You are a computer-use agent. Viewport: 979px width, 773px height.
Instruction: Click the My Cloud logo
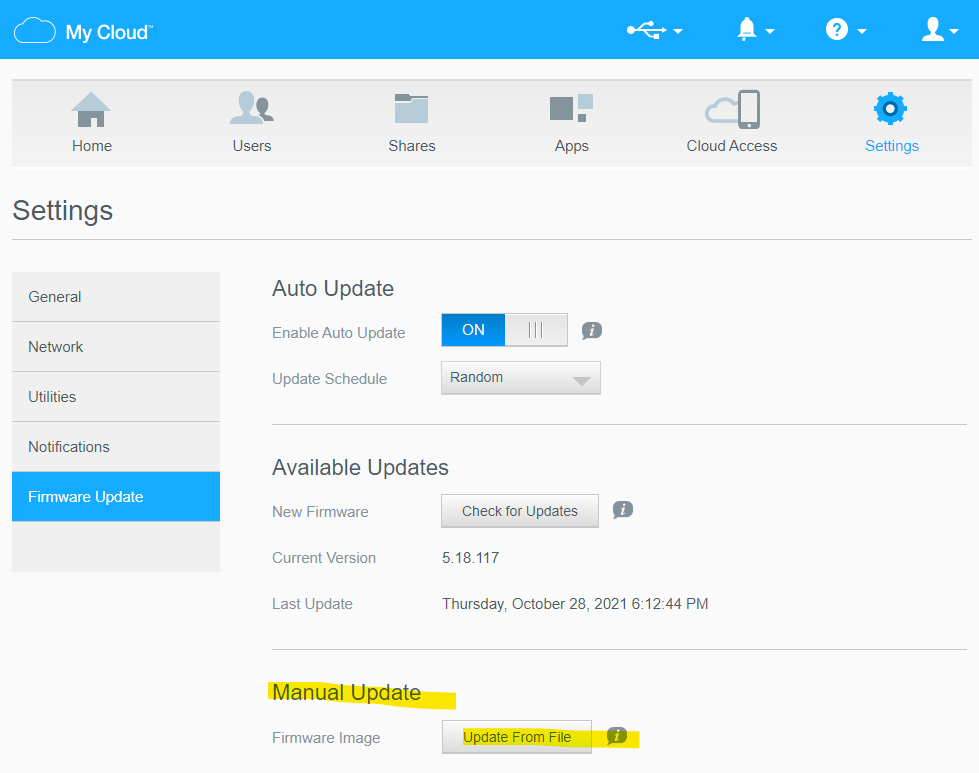83,31
